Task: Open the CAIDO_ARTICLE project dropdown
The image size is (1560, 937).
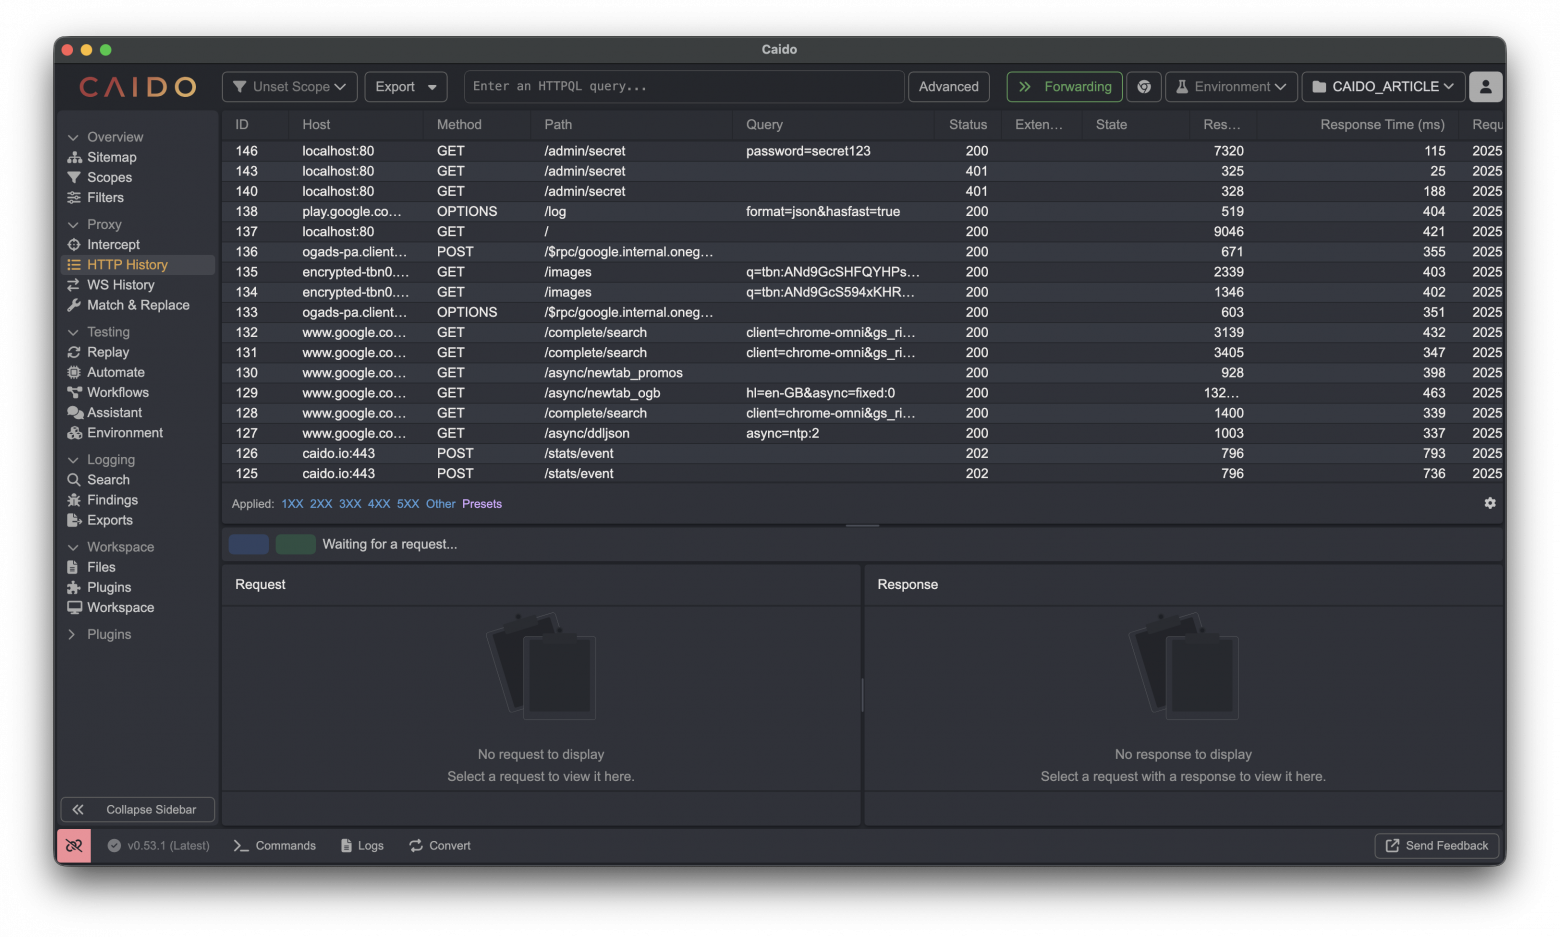Action: click(x=1383, y=87)
